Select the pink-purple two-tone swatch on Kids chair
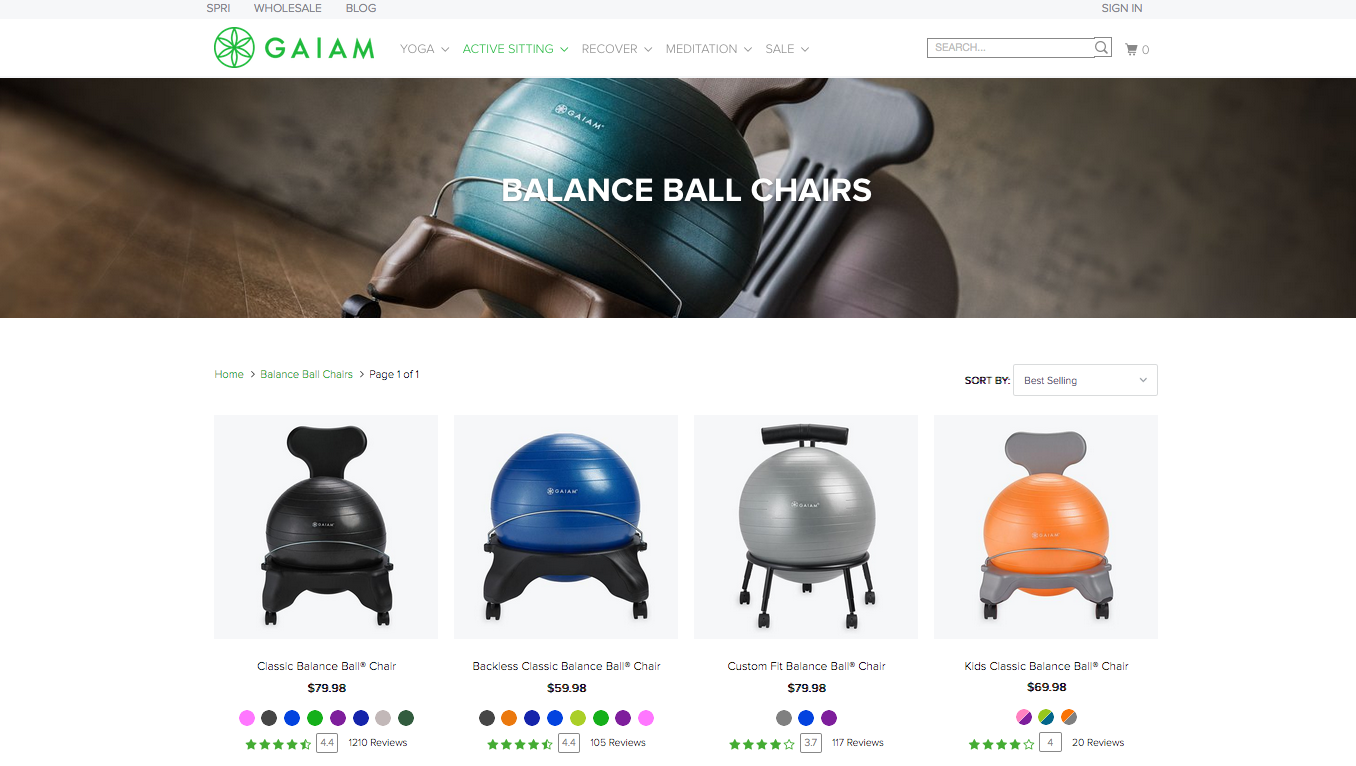 [x=1023, y=717]
